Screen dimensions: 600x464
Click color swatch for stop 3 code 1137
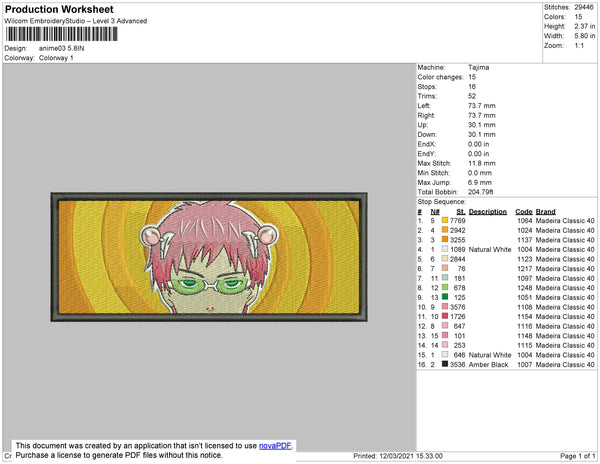pos(445,239)
